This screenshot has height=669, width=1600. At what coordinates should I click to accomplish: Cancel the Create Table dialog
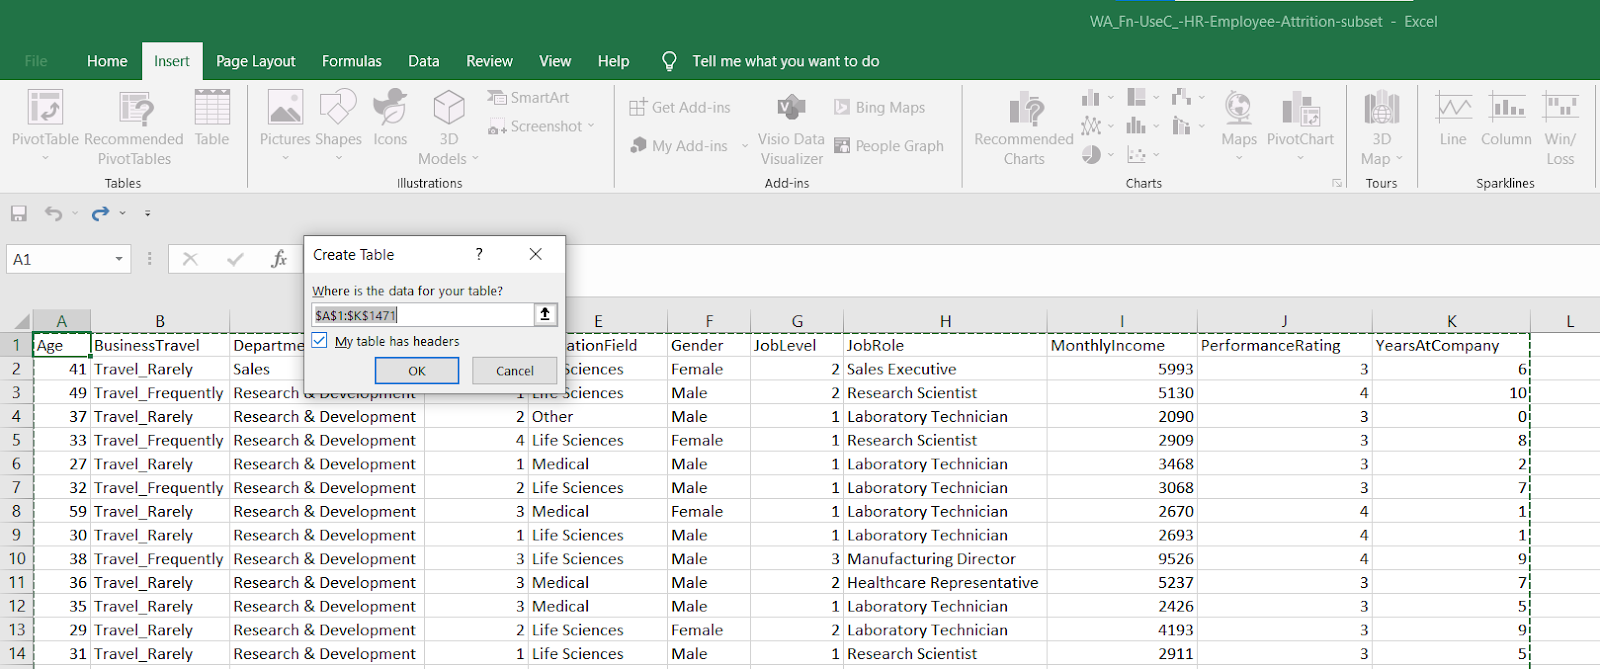[x=515, y=371]
